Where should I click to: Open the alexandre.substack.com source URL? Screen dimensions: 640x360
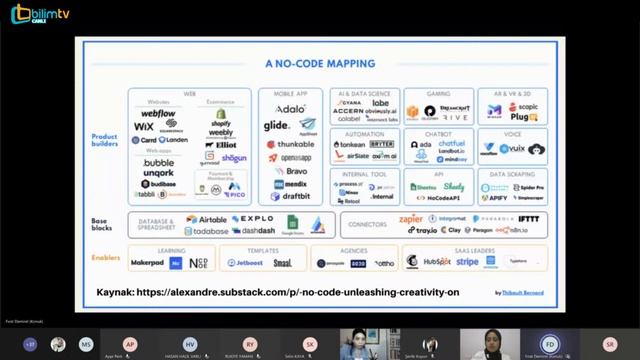click(298, 292)
